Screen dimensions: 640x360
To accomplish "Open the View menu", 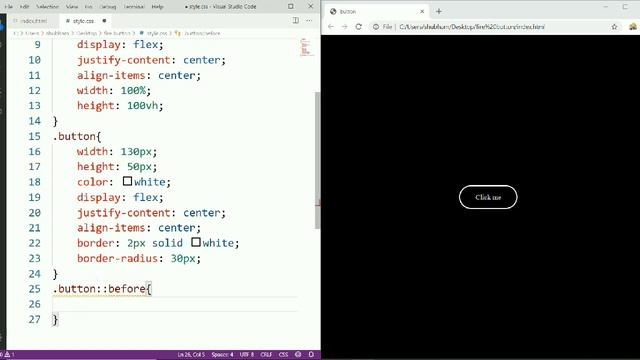I will [x=72, y=7].
